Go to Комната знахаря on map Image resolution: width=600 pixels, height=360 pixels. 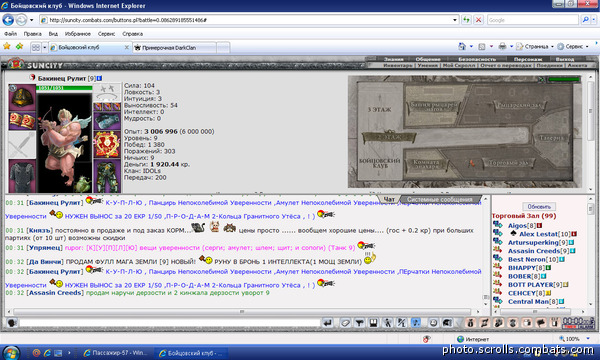click(426, 164)
